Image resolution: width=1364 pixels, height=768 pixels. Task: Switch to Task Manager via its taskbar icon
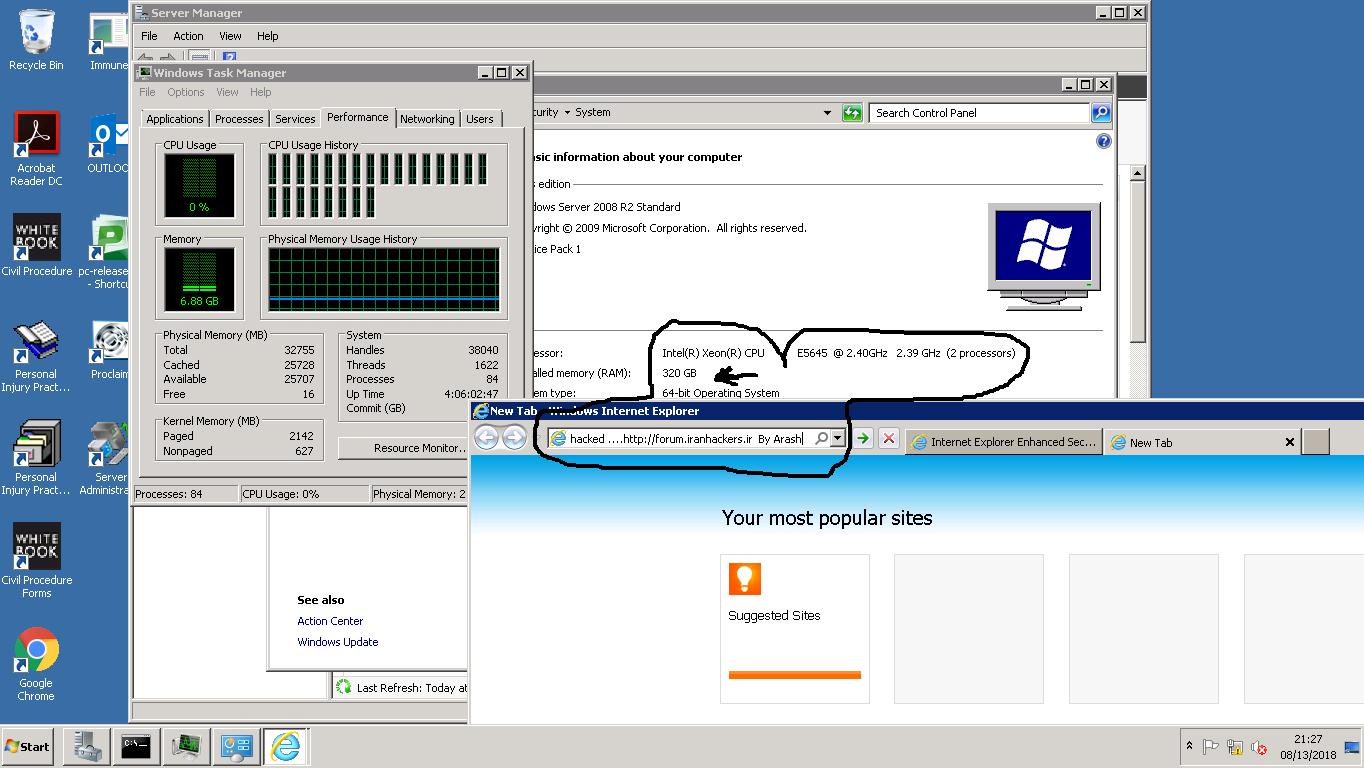click(186, 746)
